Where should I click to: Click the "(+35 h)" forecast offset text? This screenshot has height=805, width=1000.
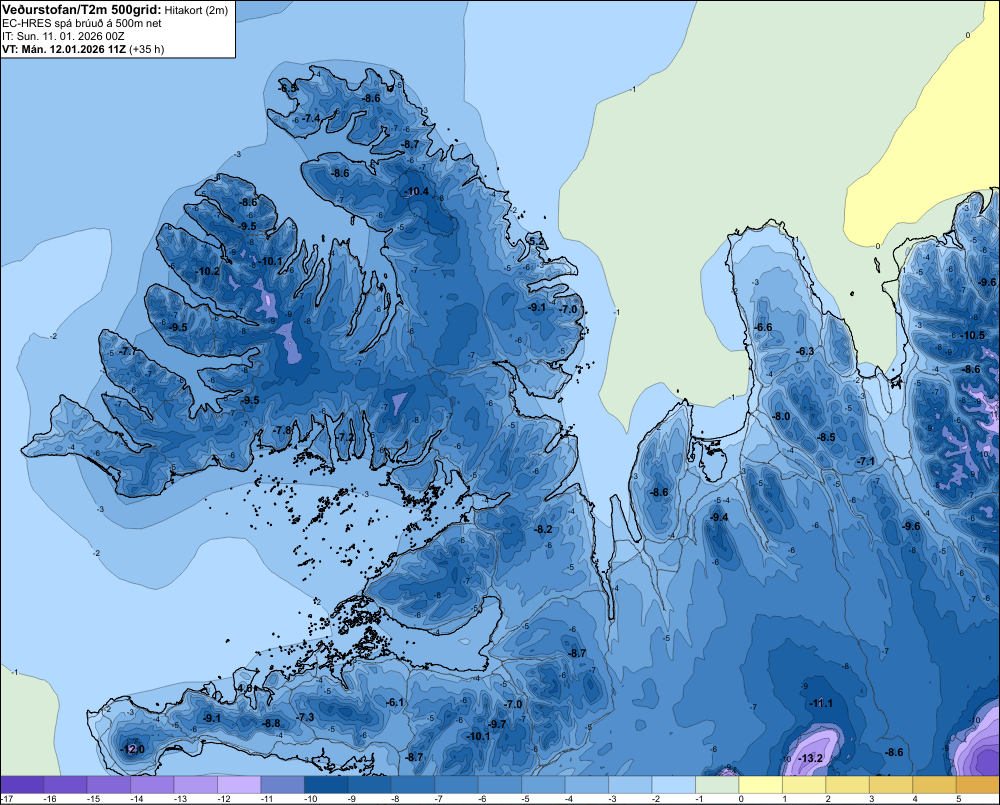click(x=147, y=49)
